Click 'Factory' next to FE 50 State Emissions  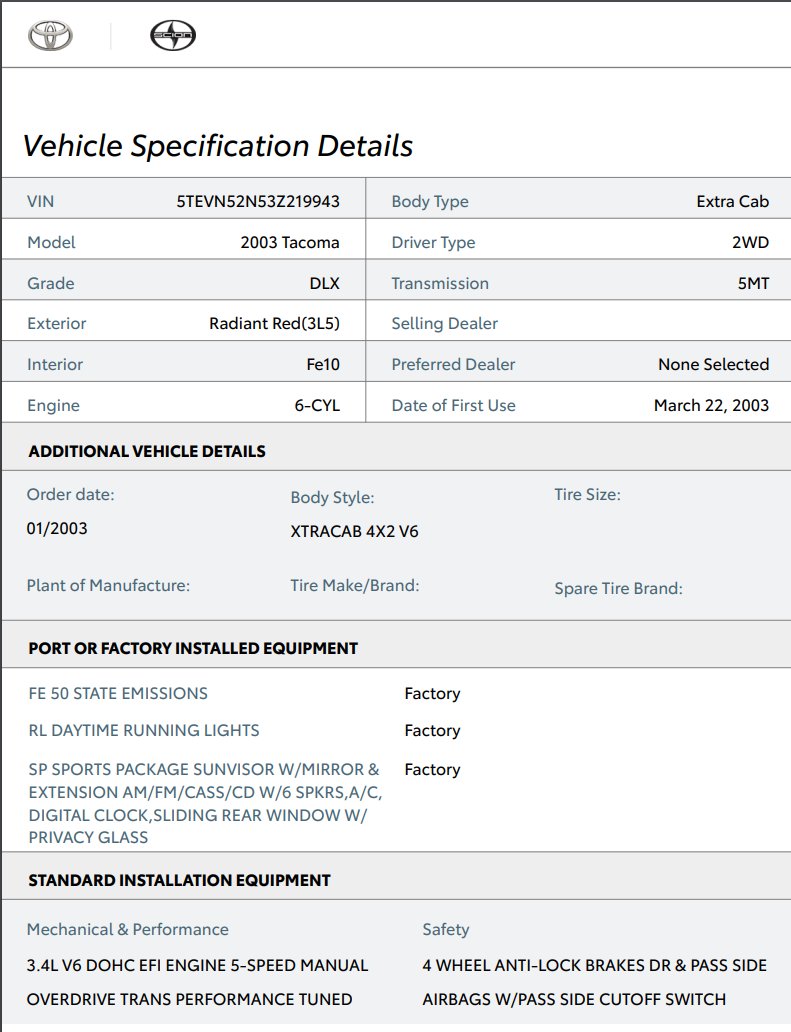pos(432,694)
